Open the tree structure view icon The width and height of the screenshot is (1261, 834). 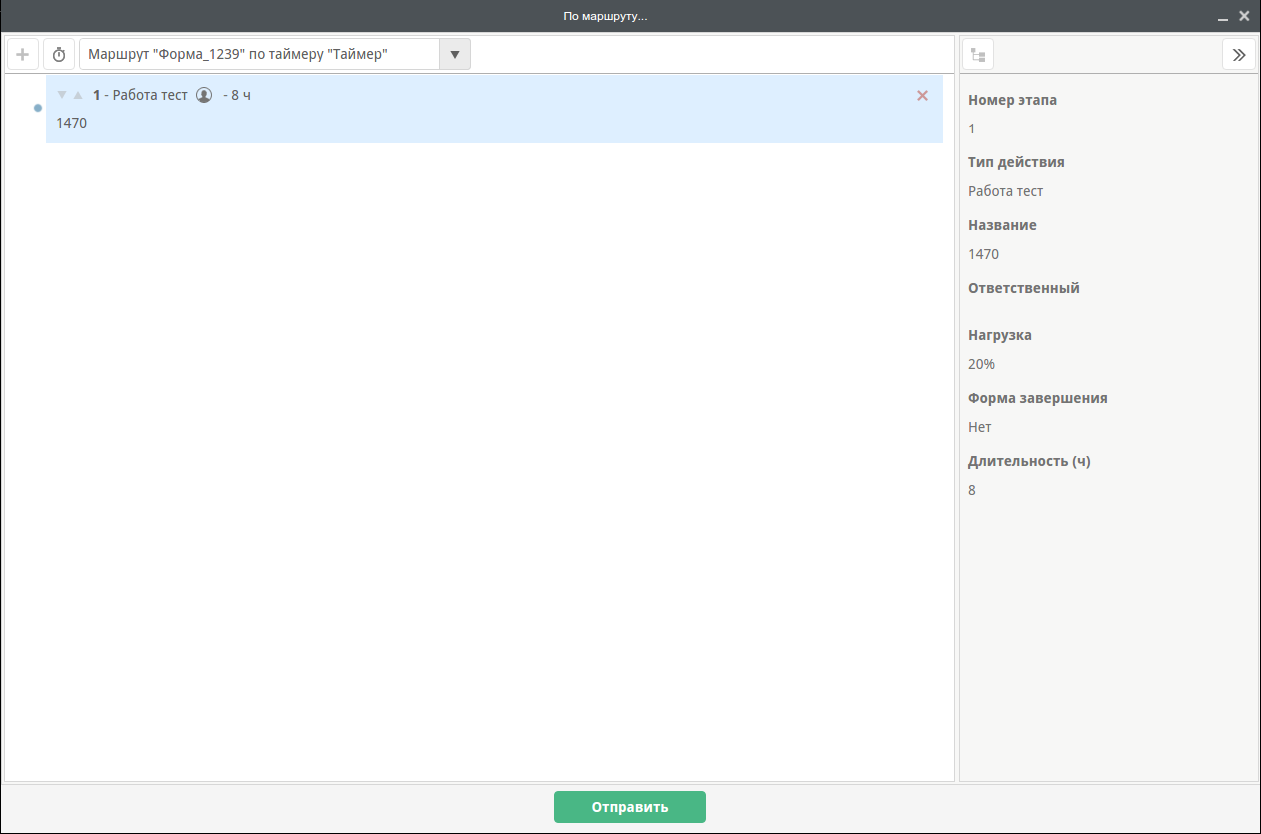point(978,54)
